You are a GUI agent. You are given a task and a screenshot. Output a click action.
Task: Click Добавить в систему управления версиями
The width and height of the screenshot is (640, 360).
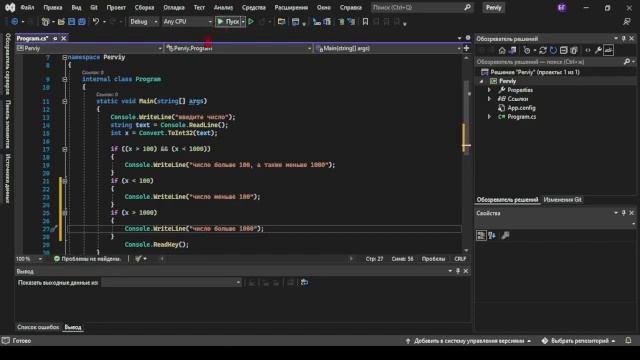(469, 340)
